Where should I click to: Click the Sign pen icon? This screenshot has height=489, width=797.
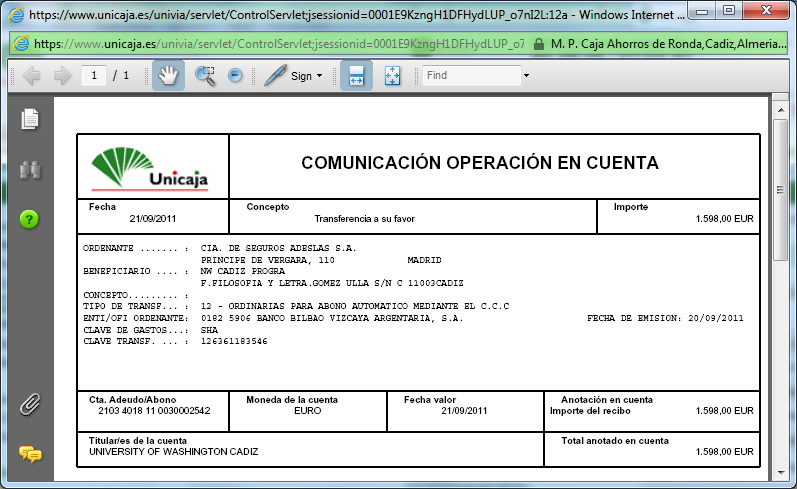coord(275,76)
